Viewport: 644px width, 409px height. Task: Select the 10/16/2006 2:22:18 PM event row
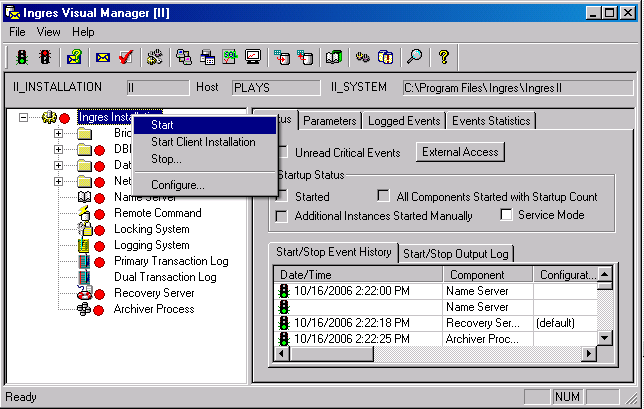point(435,323)
